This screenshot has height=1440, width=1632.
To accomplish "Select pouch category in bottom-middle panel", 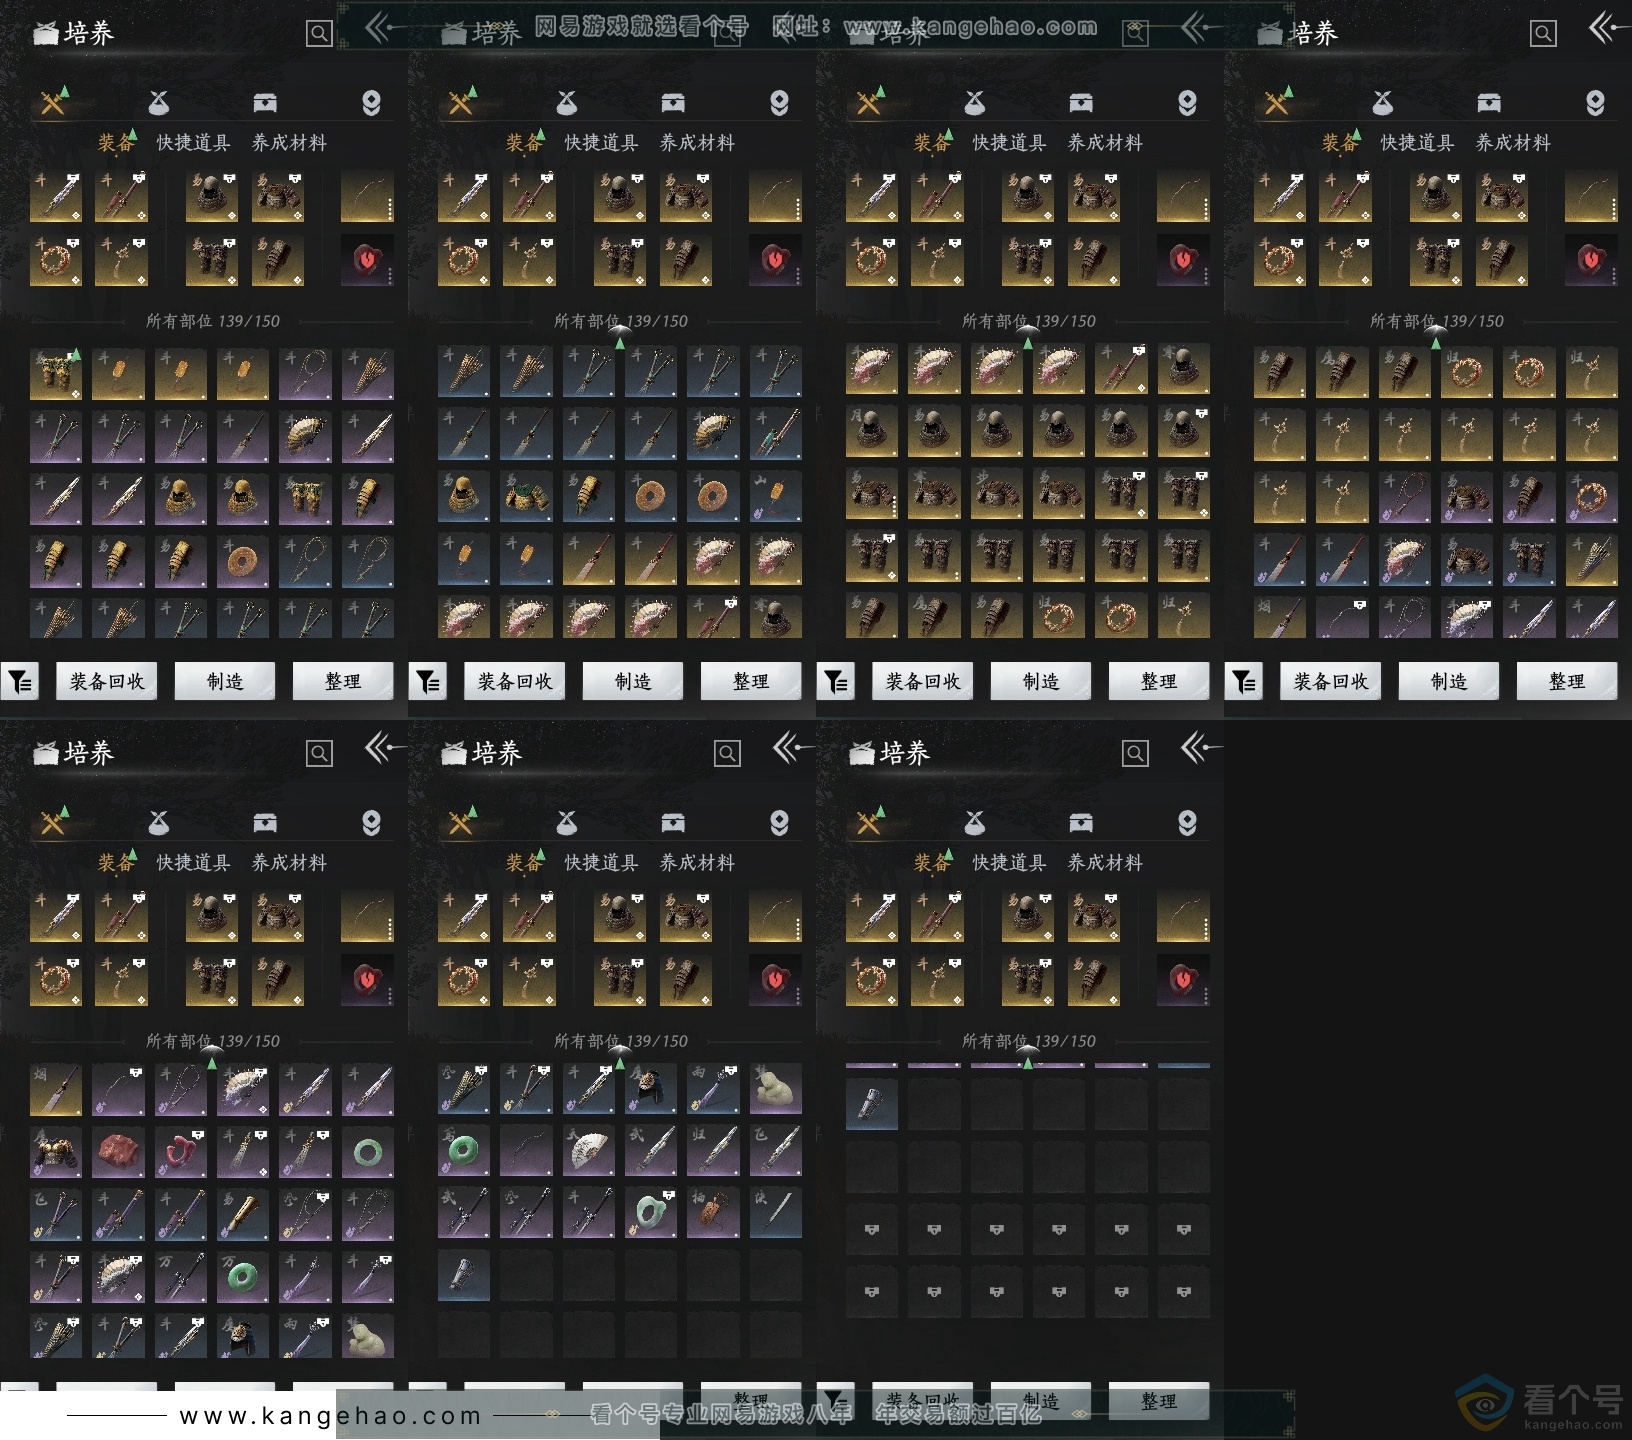I will coord(567,822).
